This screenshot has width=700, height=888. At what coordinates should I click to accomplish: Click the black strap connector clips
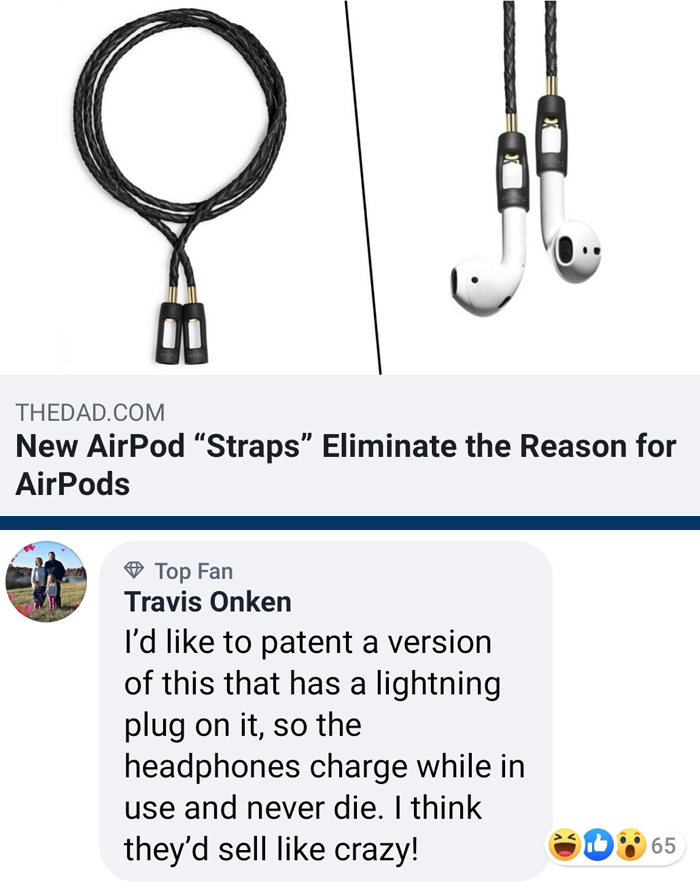click(x=182, y=332)
